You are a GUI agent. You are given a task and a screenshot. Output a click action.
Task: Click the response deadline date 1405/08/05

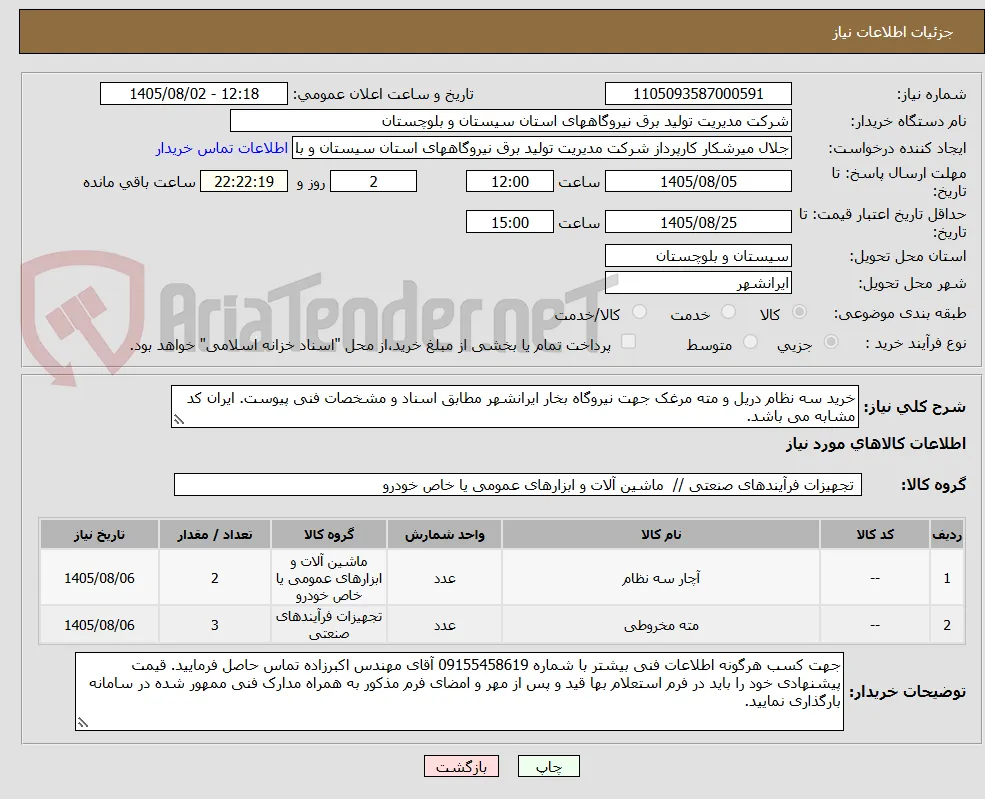click(698, 182)
